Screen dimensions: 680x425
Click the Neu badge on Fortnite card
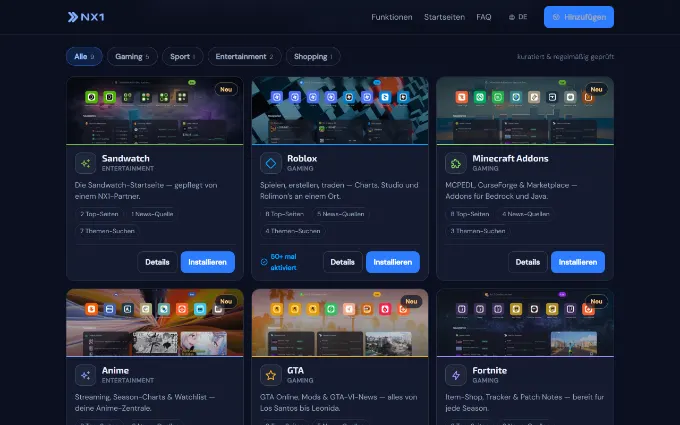[x=596, y=301]
